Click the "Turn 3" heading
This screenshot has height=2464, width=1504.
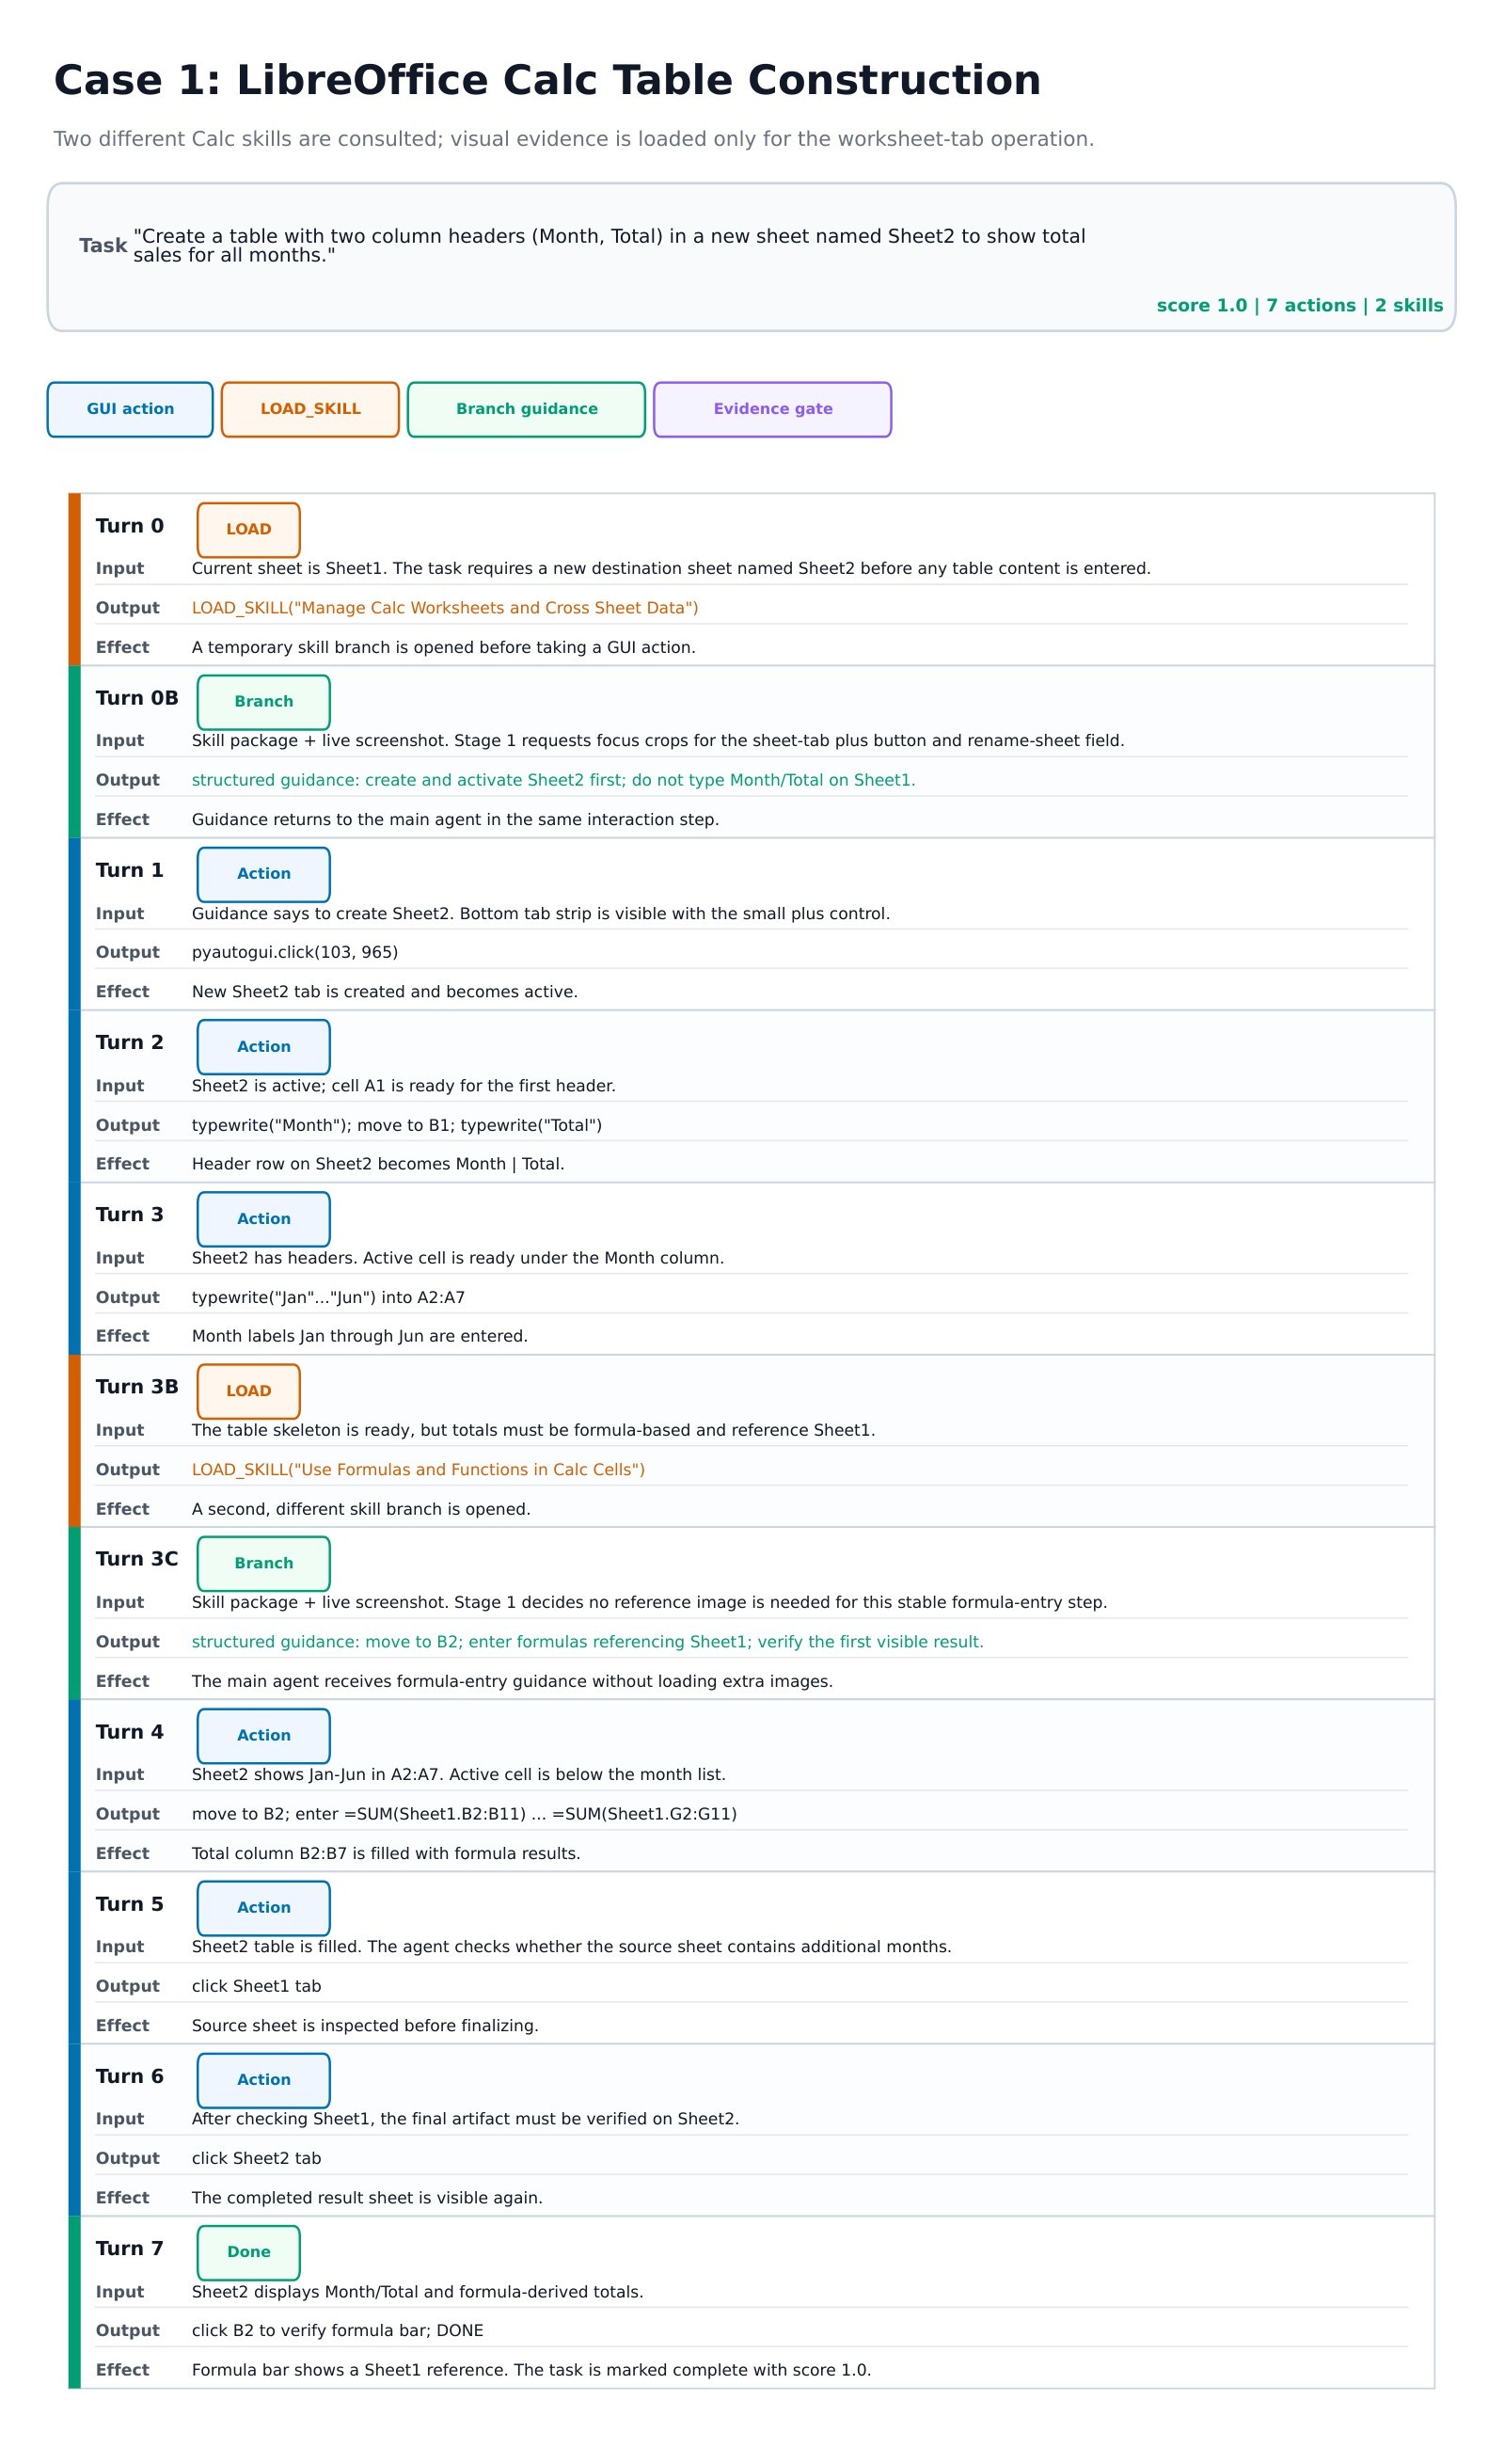(x=130, y=1214)
